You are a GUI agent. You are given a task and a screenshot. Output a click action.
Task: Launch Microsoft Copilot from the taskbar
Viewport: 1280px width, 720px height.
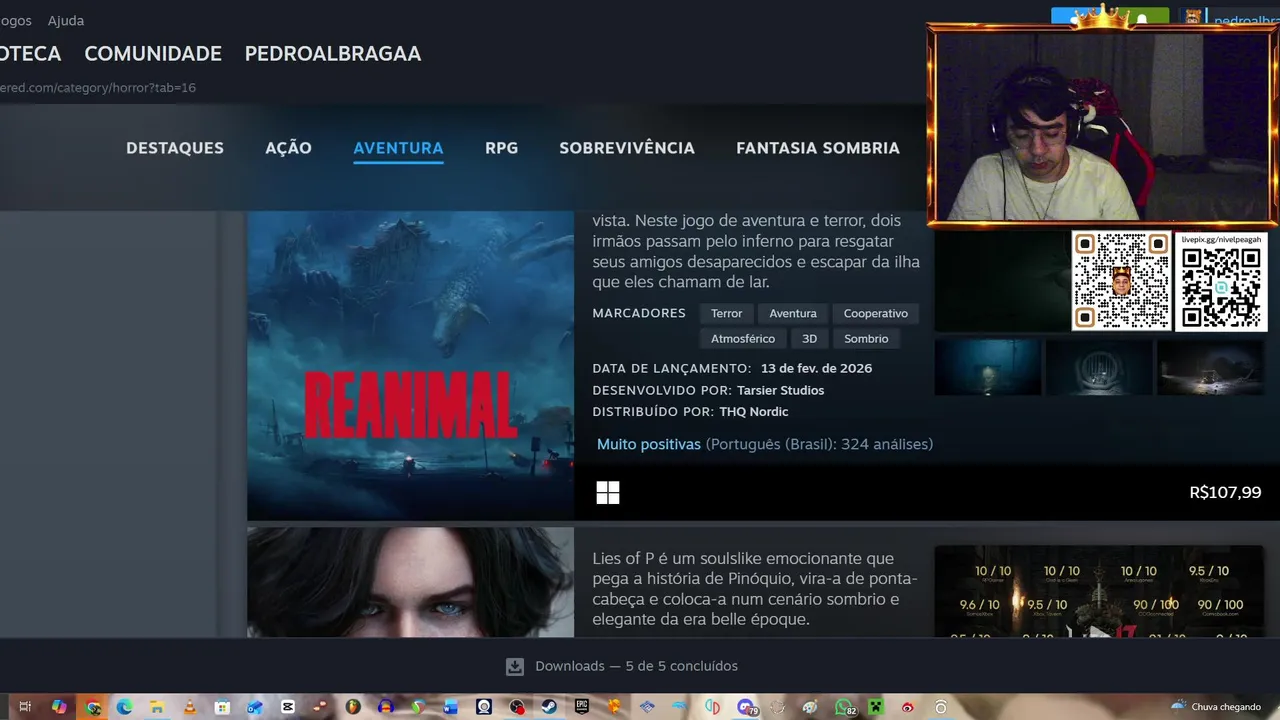tap(59, 707)
